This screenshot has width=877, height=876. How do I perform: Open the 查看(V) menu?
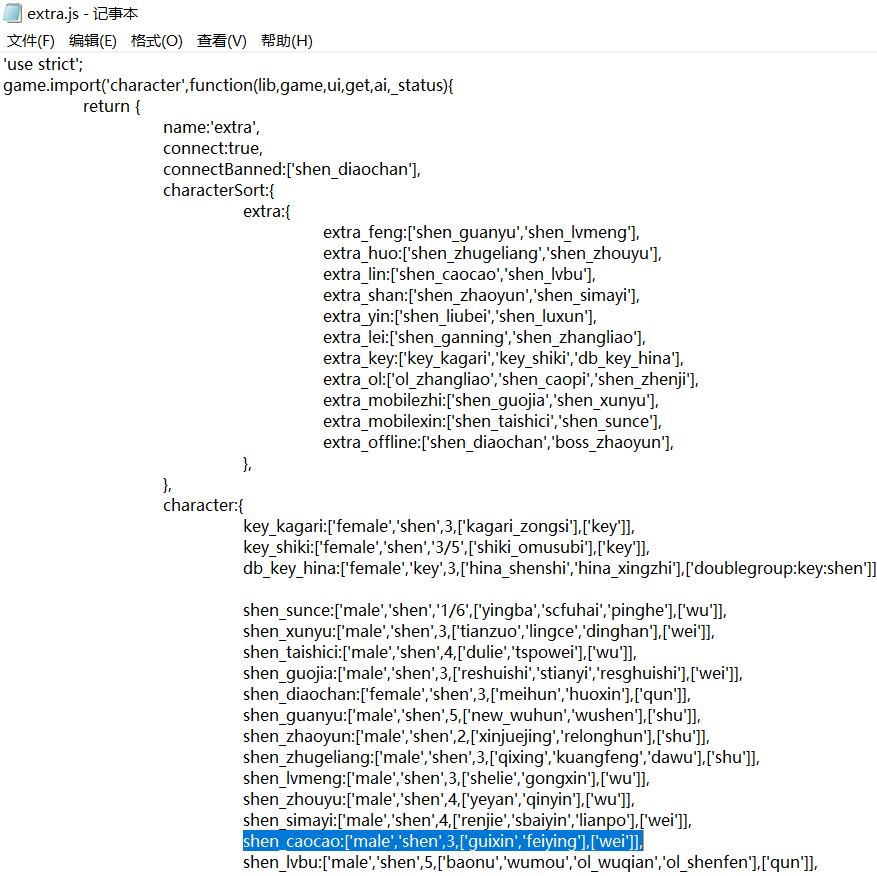pos(221,41)
